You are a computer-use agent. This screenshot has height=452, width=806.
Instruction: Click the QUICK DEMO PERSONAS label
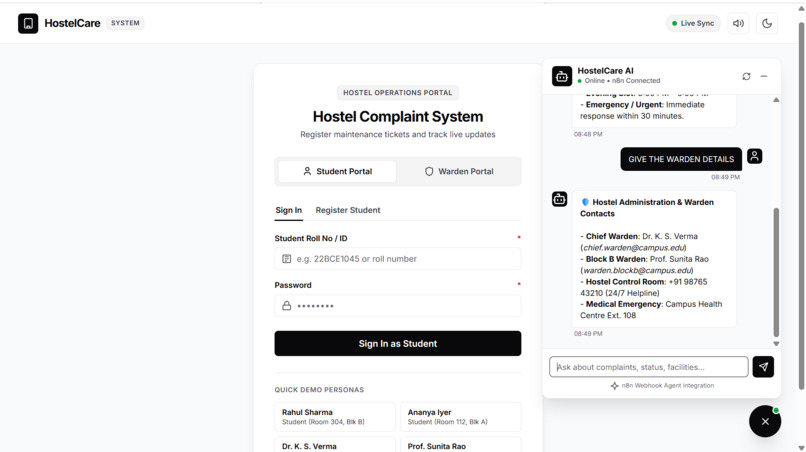(319, 390)
